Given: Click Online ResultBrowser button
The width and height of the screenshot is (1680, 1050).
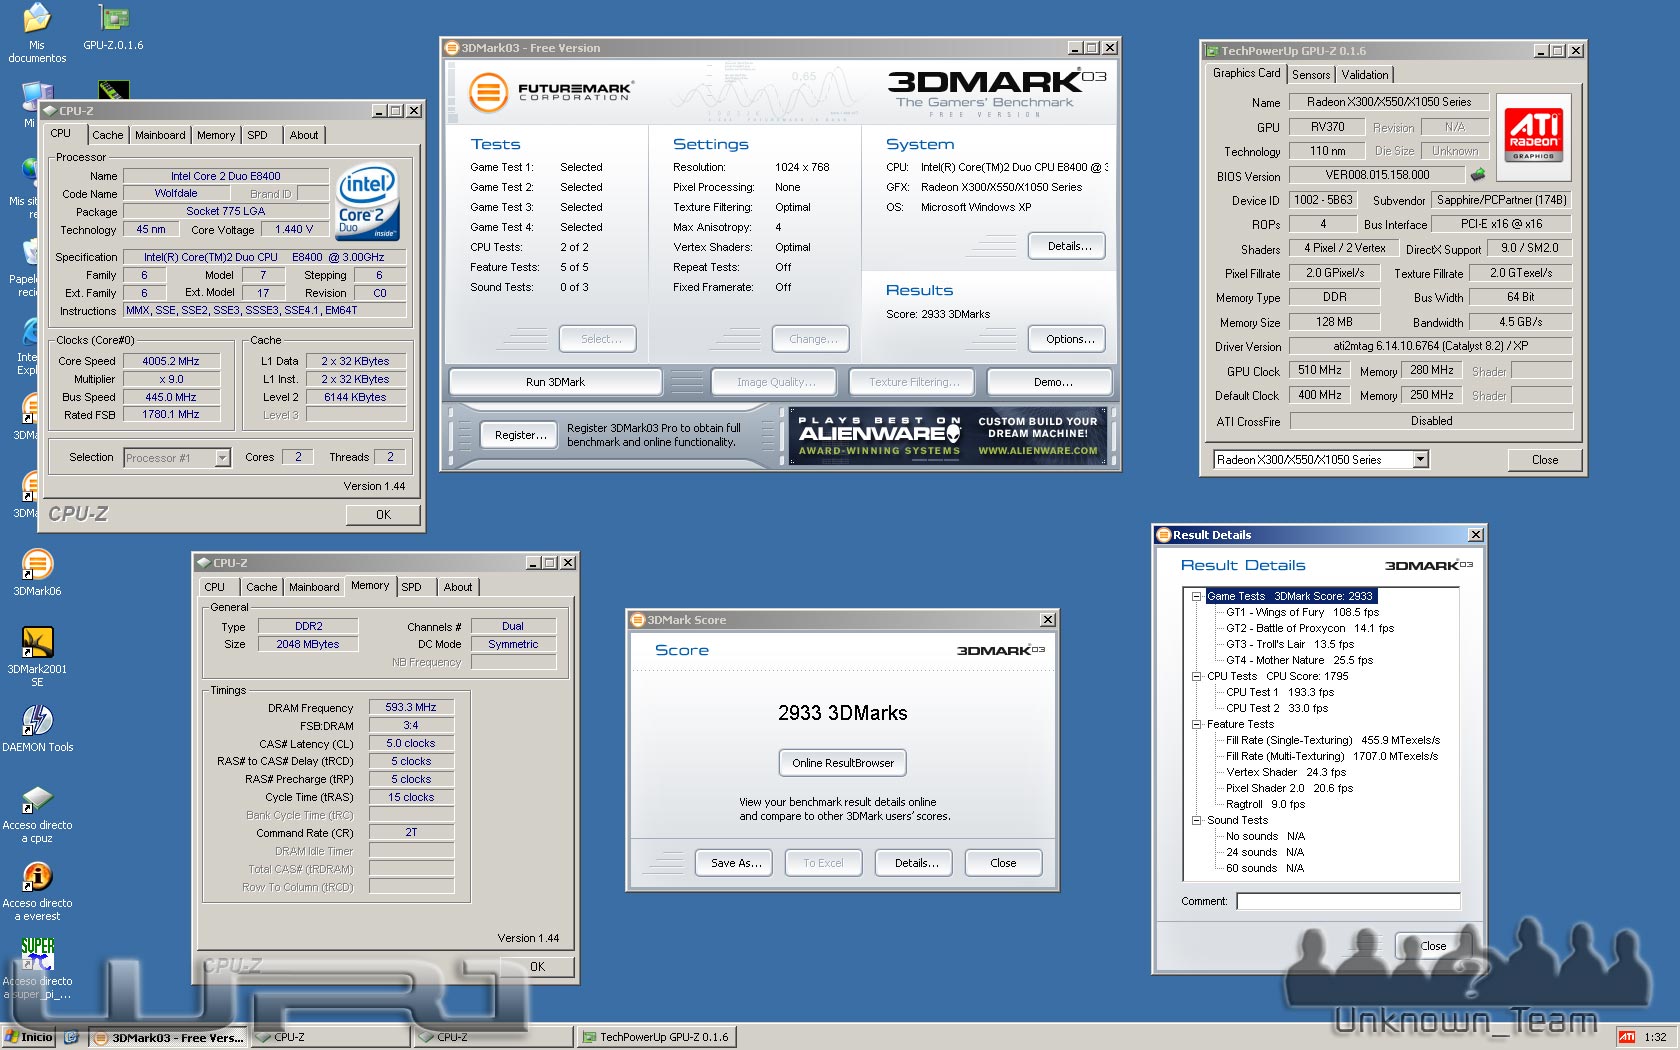Looking at the screenshot, I should 843,763.
